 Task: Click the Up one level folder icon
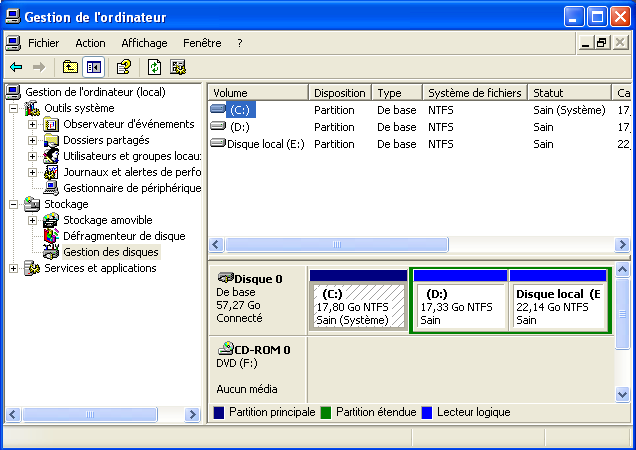70,67
